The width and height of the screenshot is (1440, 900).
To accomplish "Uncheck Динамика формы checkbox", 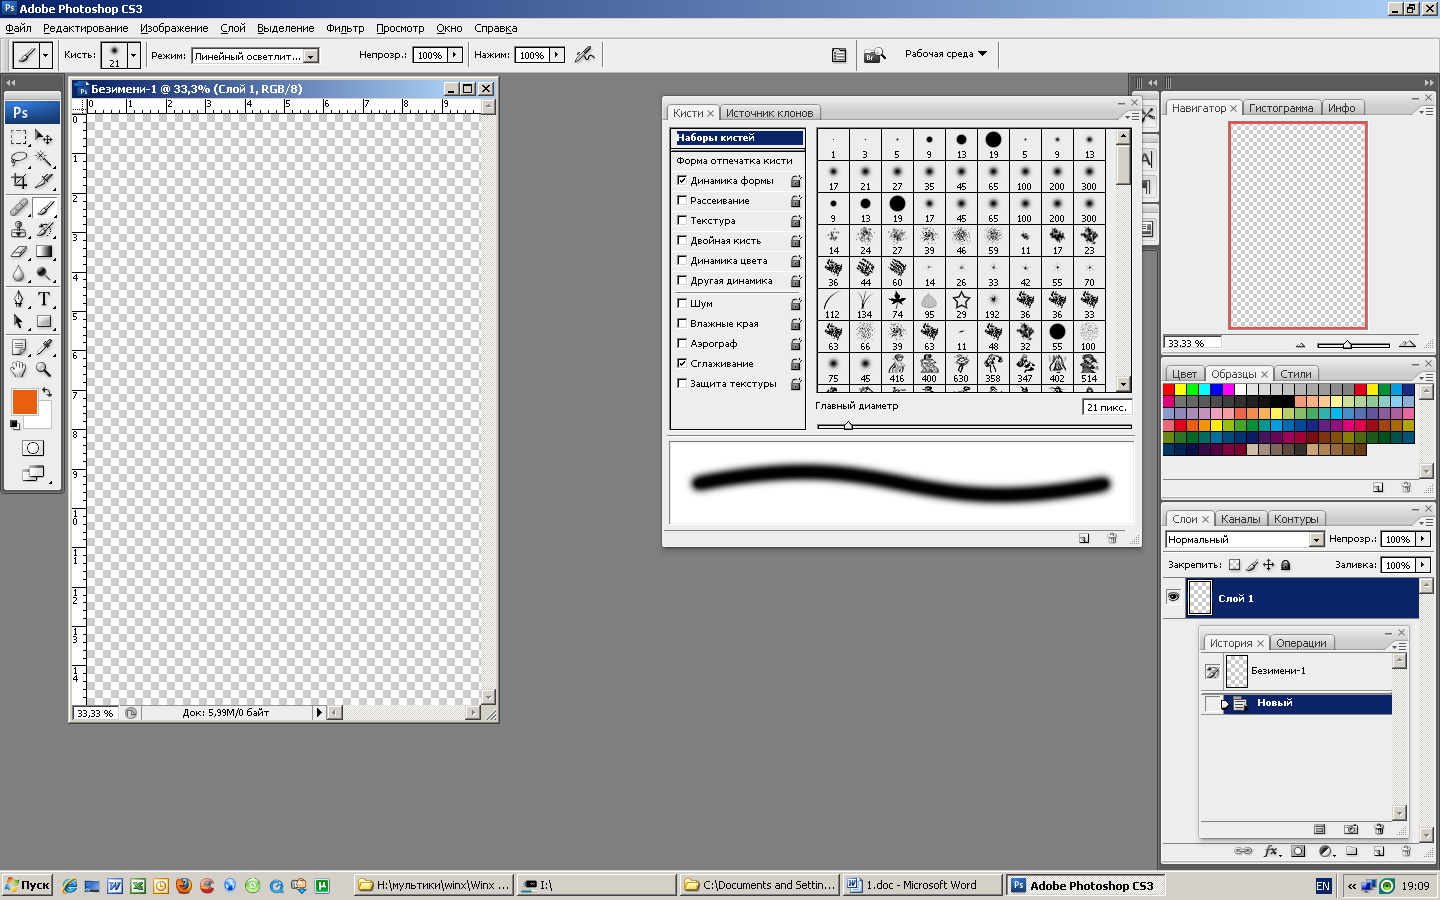I will (682, 181).
